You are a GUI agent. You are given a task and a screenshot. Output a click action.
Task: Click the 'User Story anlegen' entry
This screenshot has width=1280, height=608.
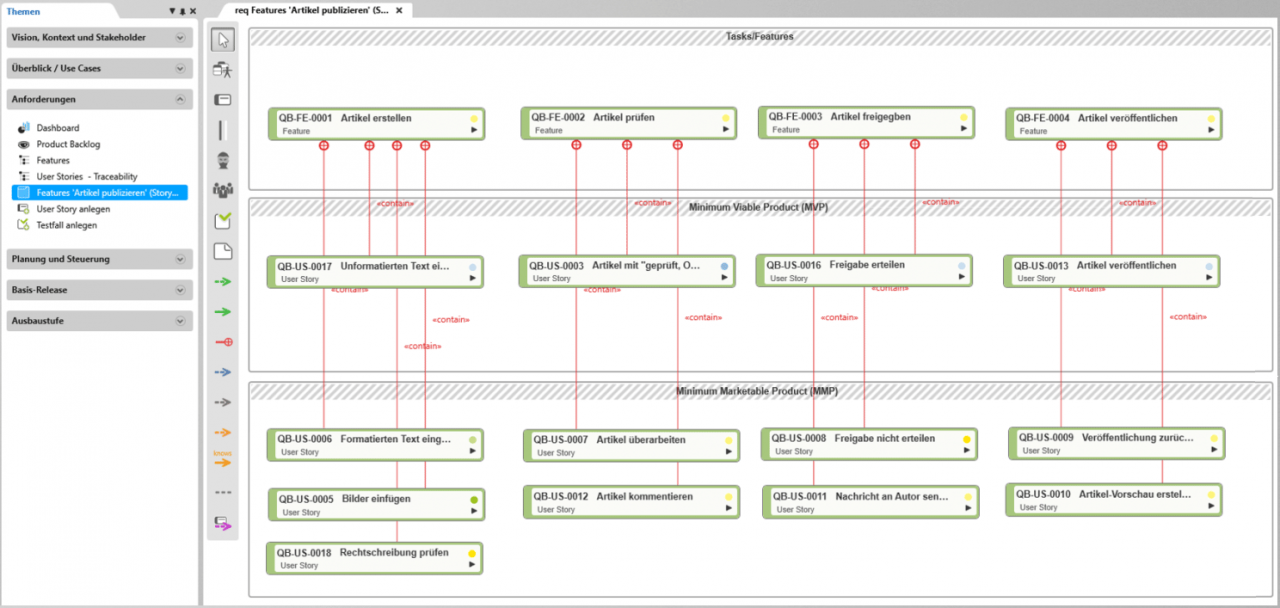73,209
